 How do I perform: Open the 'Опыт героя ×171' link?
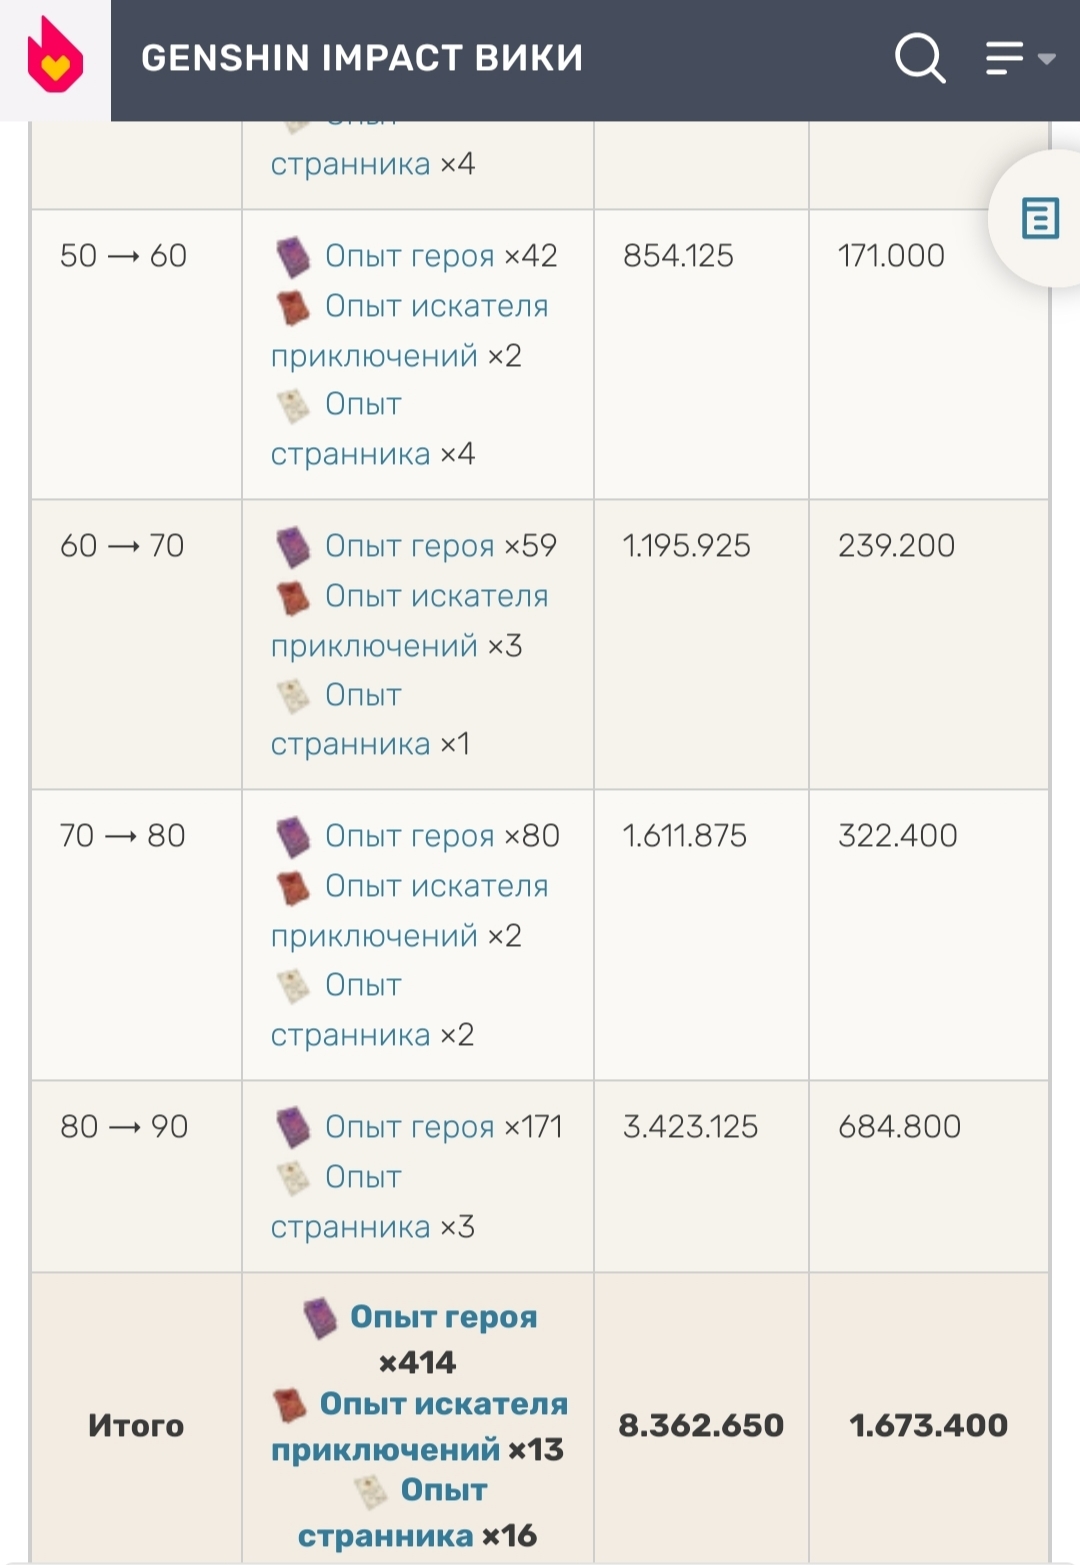click(x=410, y=1127)
